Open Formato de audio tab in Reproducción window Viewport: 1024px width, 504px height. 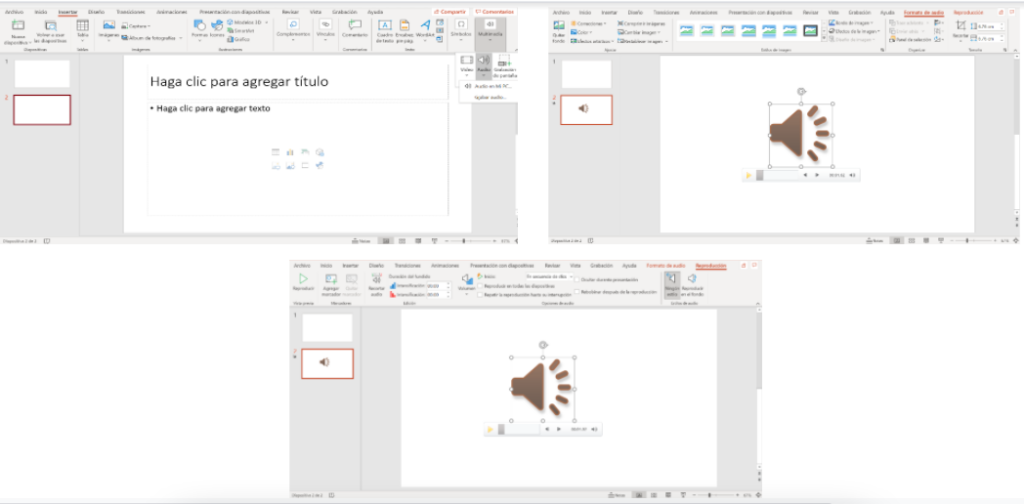[665, 266]
